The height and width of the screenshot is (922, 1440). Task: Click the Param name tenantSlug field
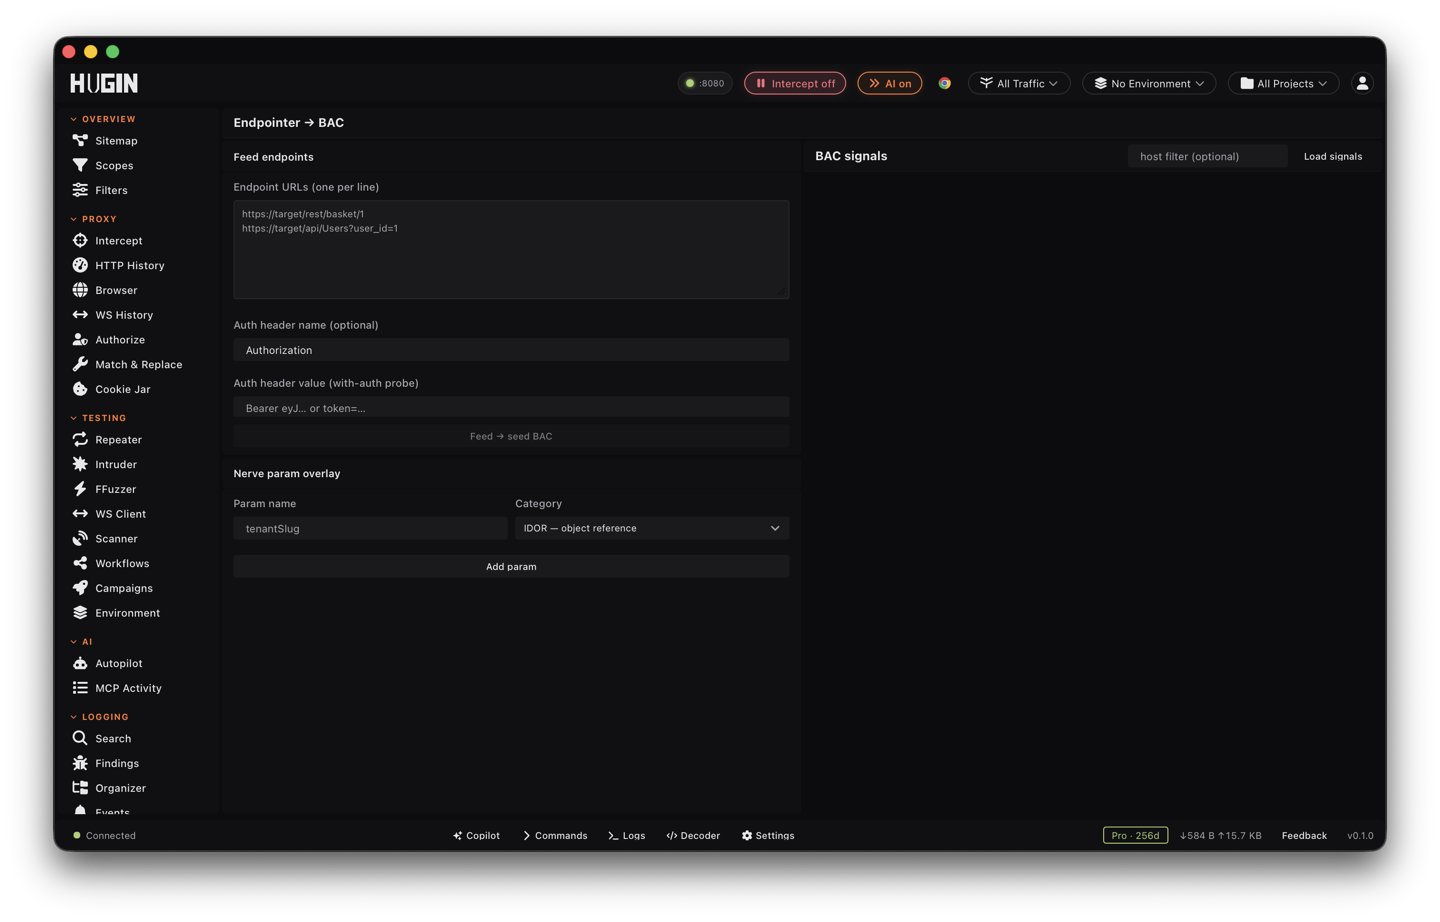[370, 528]
